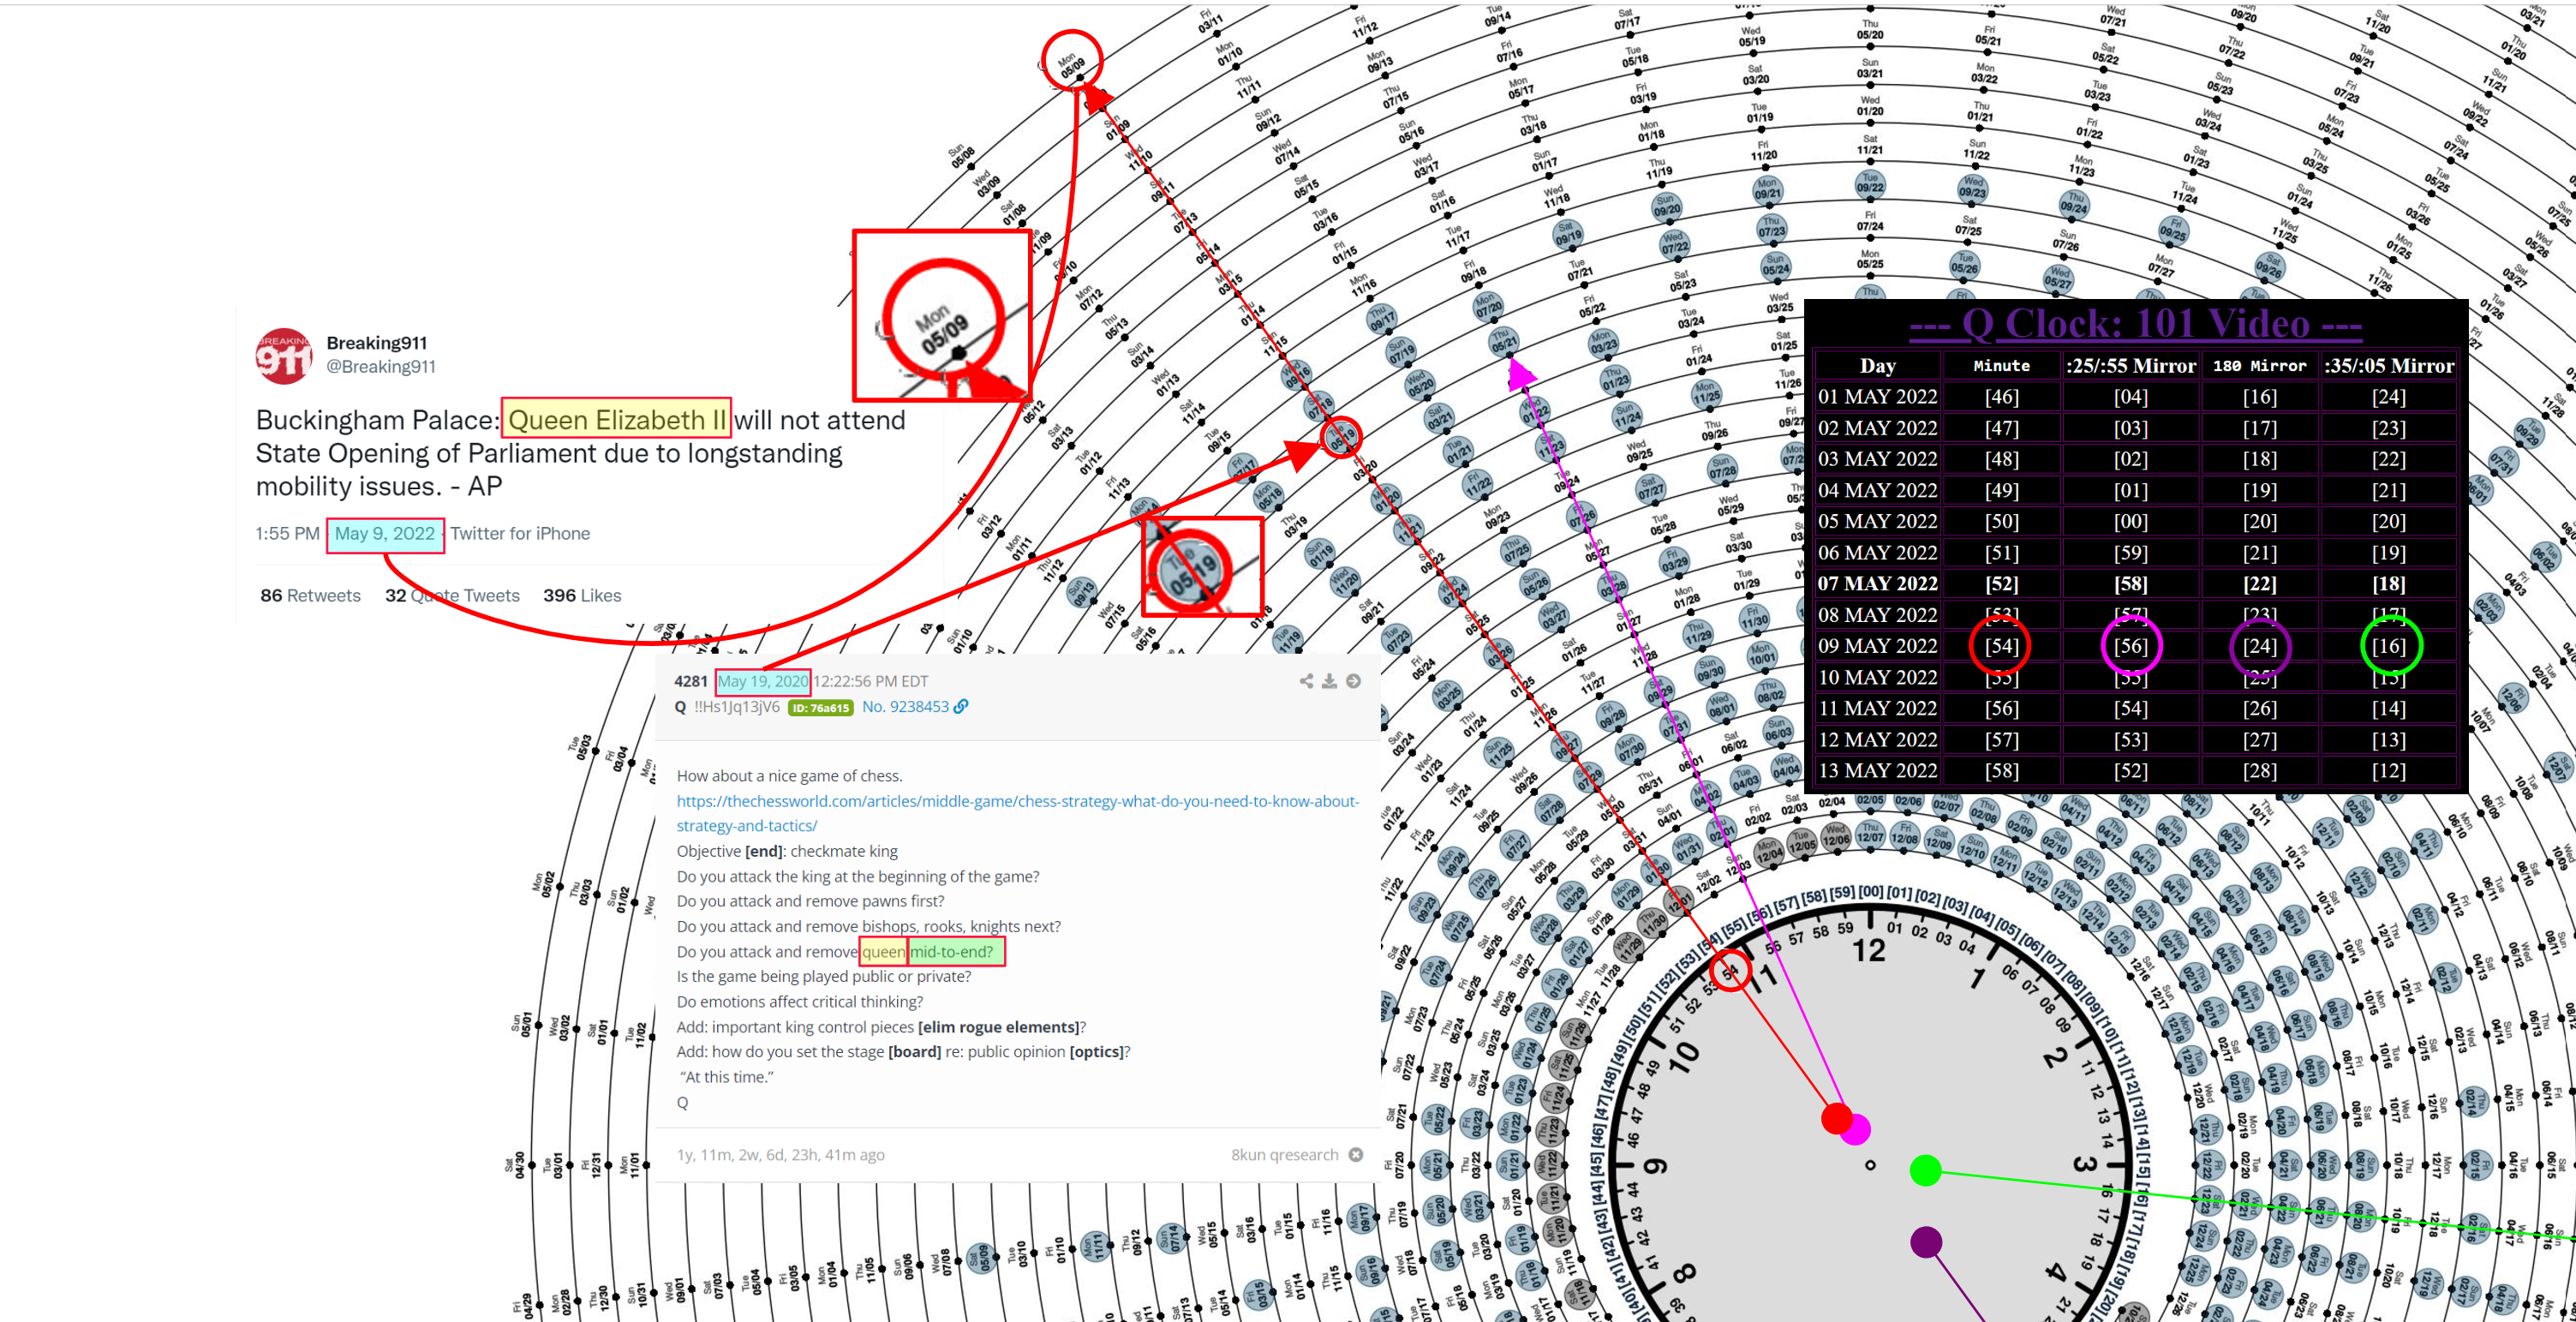Image resolution: width=2576 pixels, height=1322 pixels.
Task: Click the 13 MAY 2022 row label
Action: (x=1877, y=771)
